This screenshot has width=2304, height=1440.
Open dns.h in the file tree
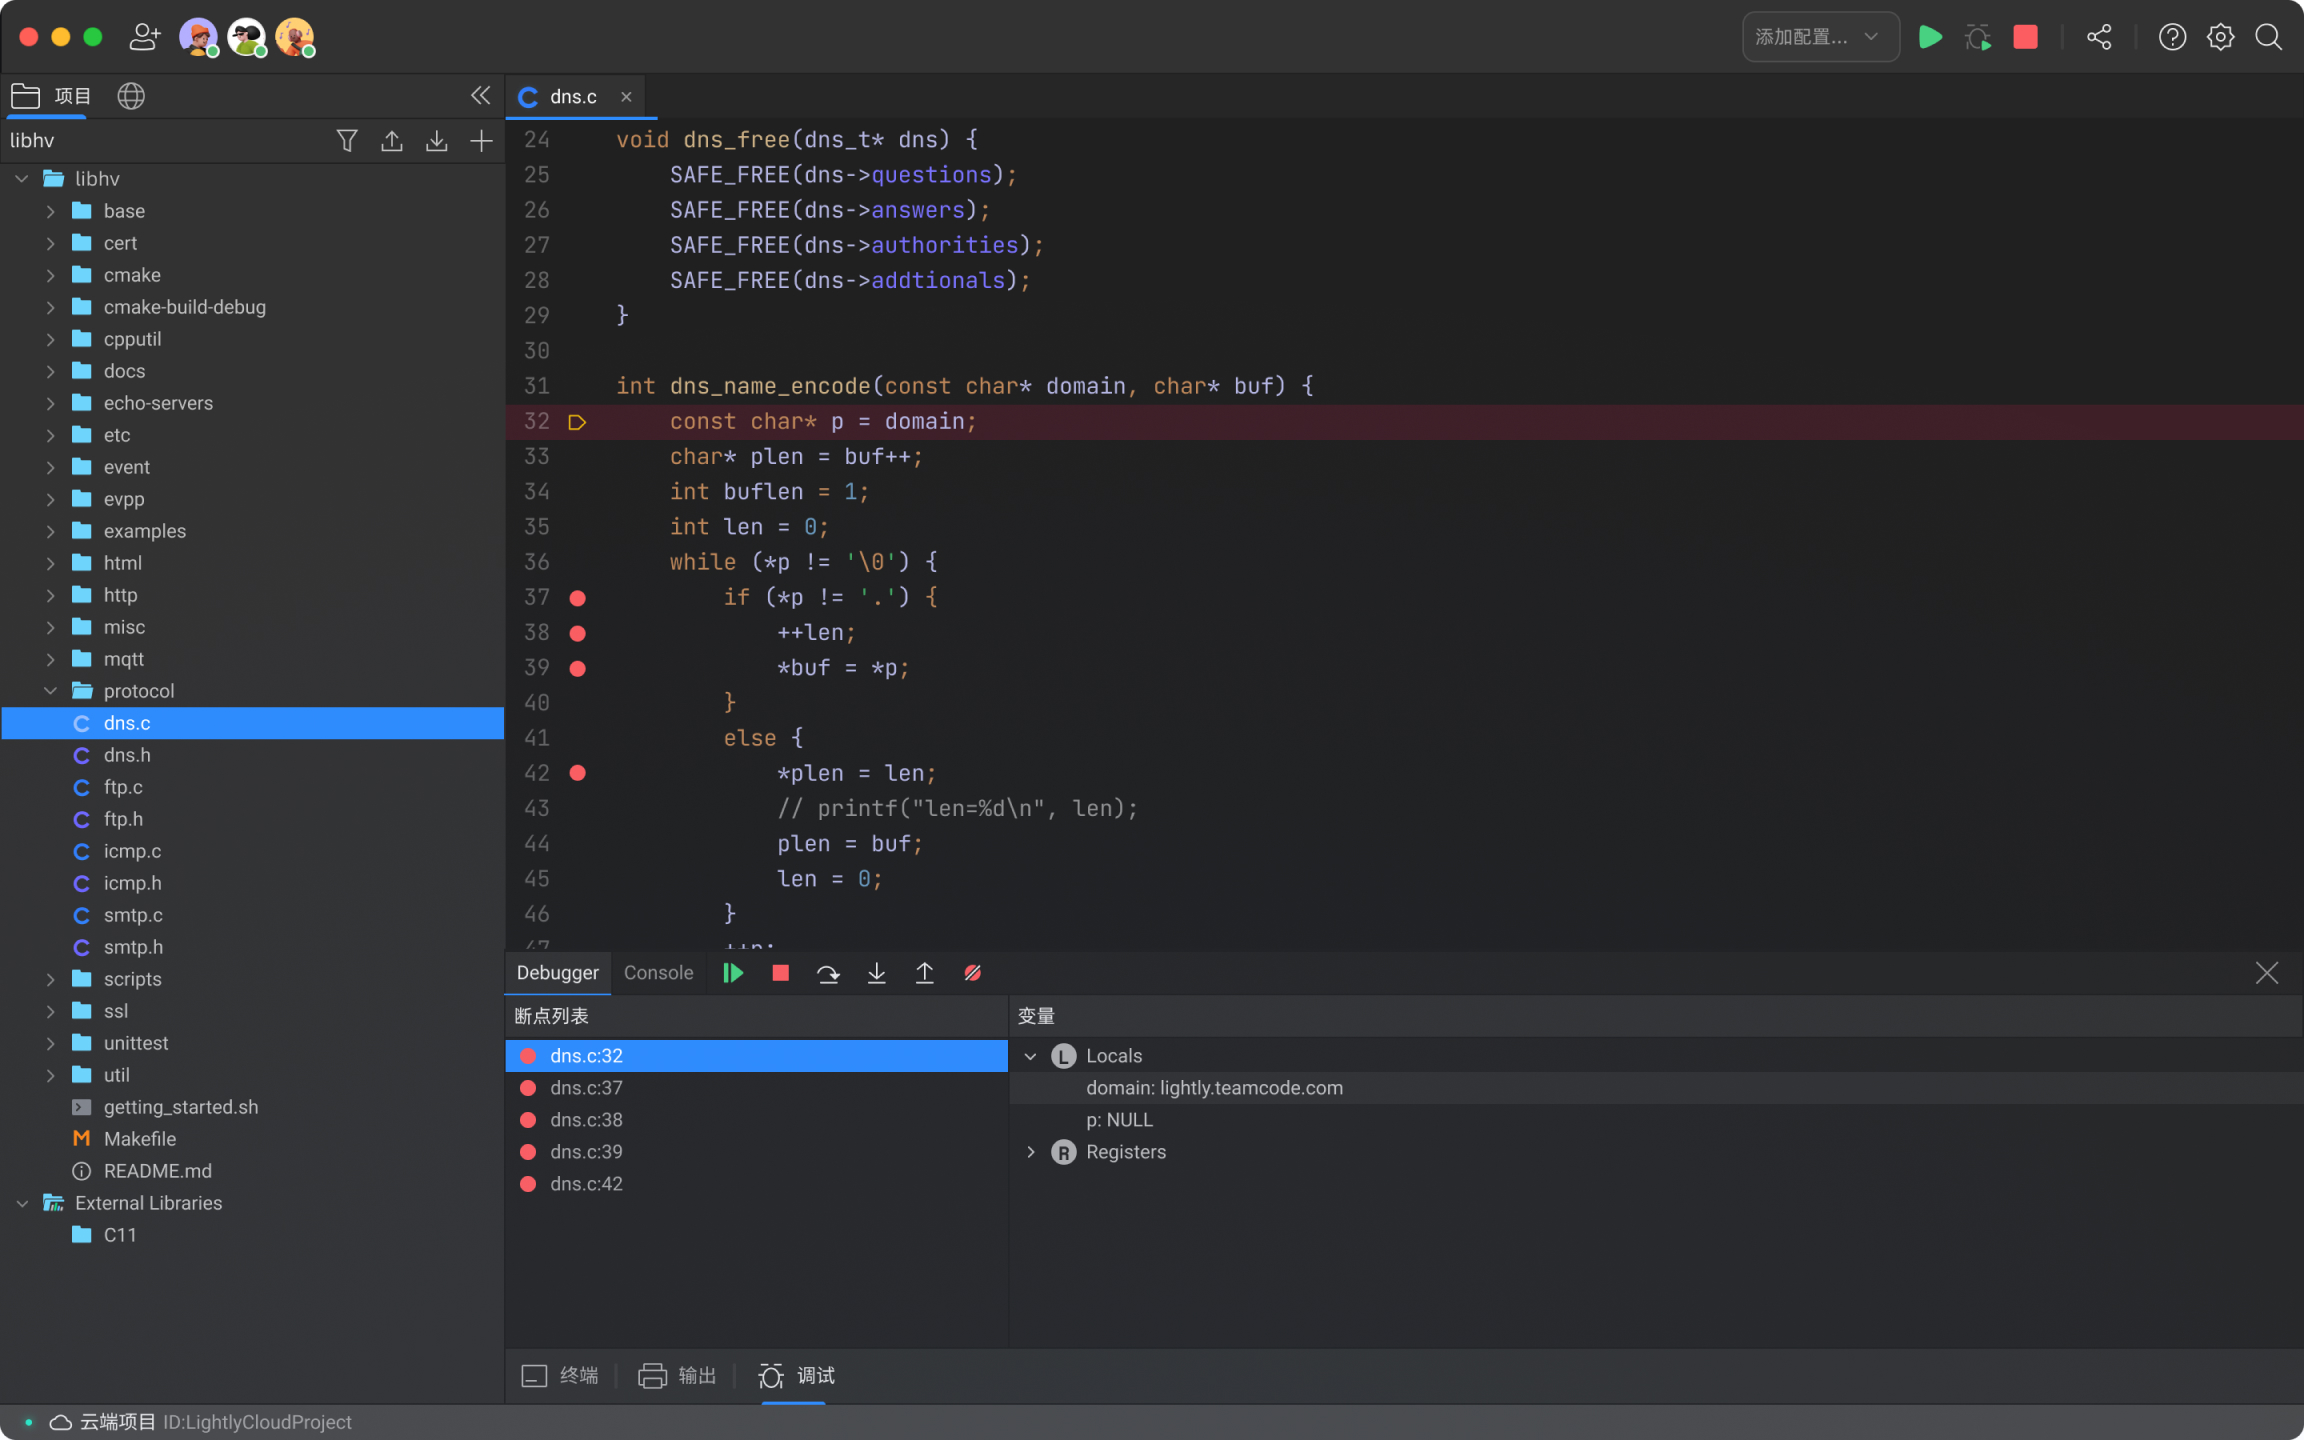tap(252, 755)
